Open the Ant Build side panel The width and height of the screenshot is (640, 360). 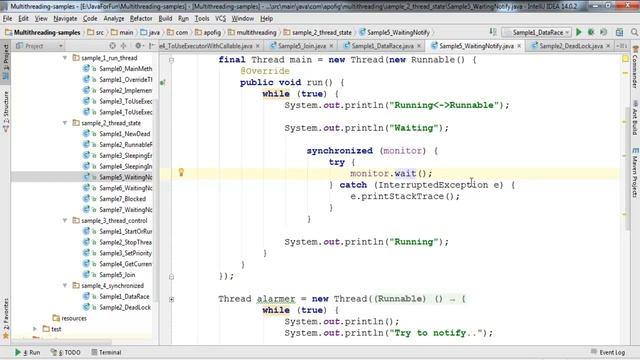635,118
